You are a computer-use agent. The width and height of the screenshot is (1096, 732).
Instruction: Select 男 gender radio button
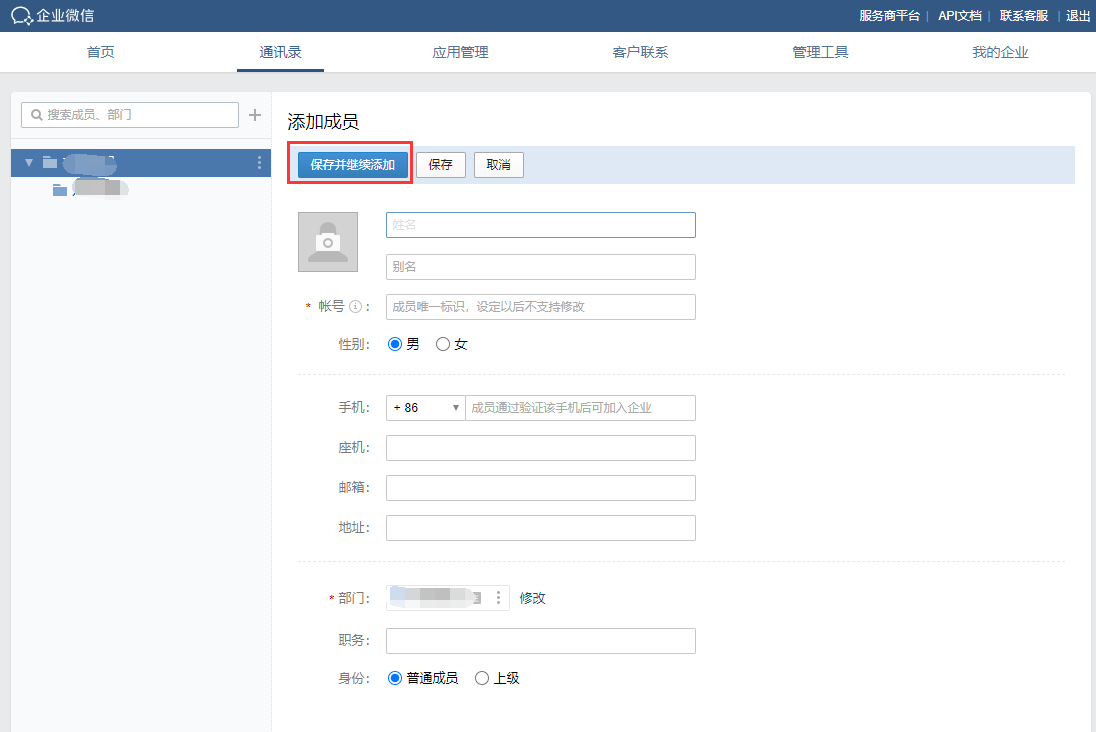(394, 344)
